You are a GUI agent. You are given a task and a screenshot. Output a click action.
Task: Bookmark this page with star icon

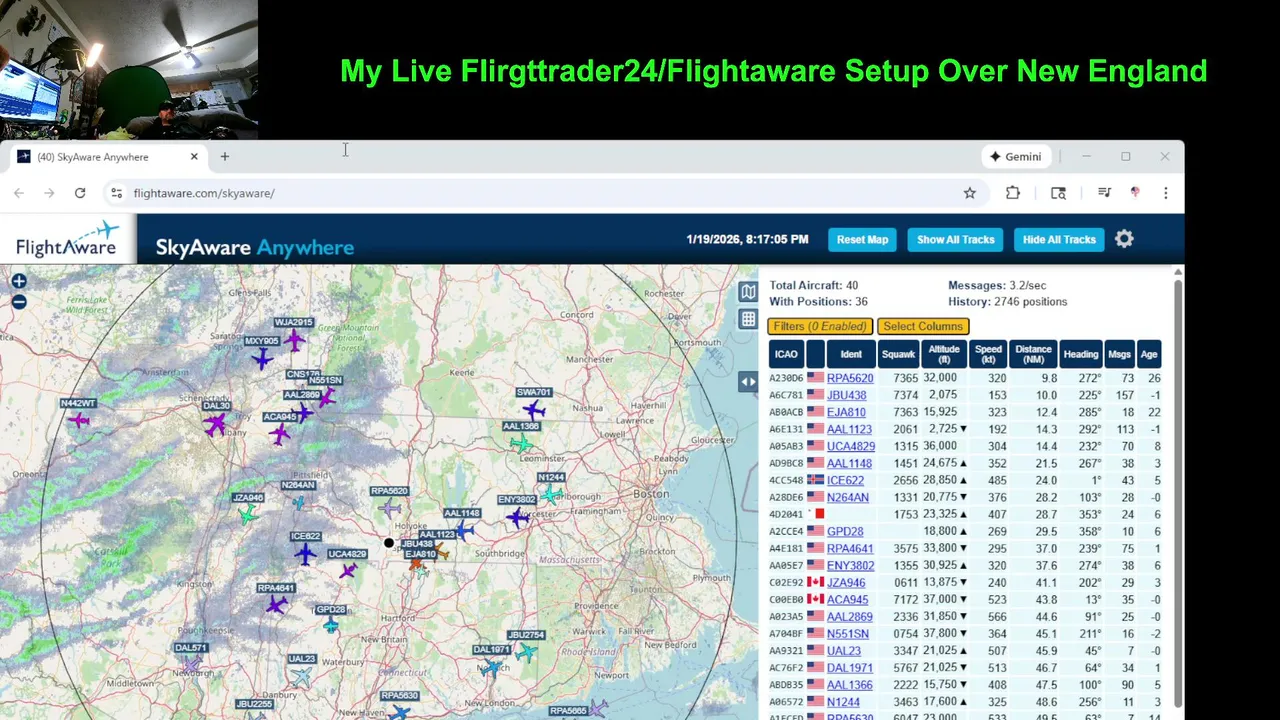click(x=969, y=193)
